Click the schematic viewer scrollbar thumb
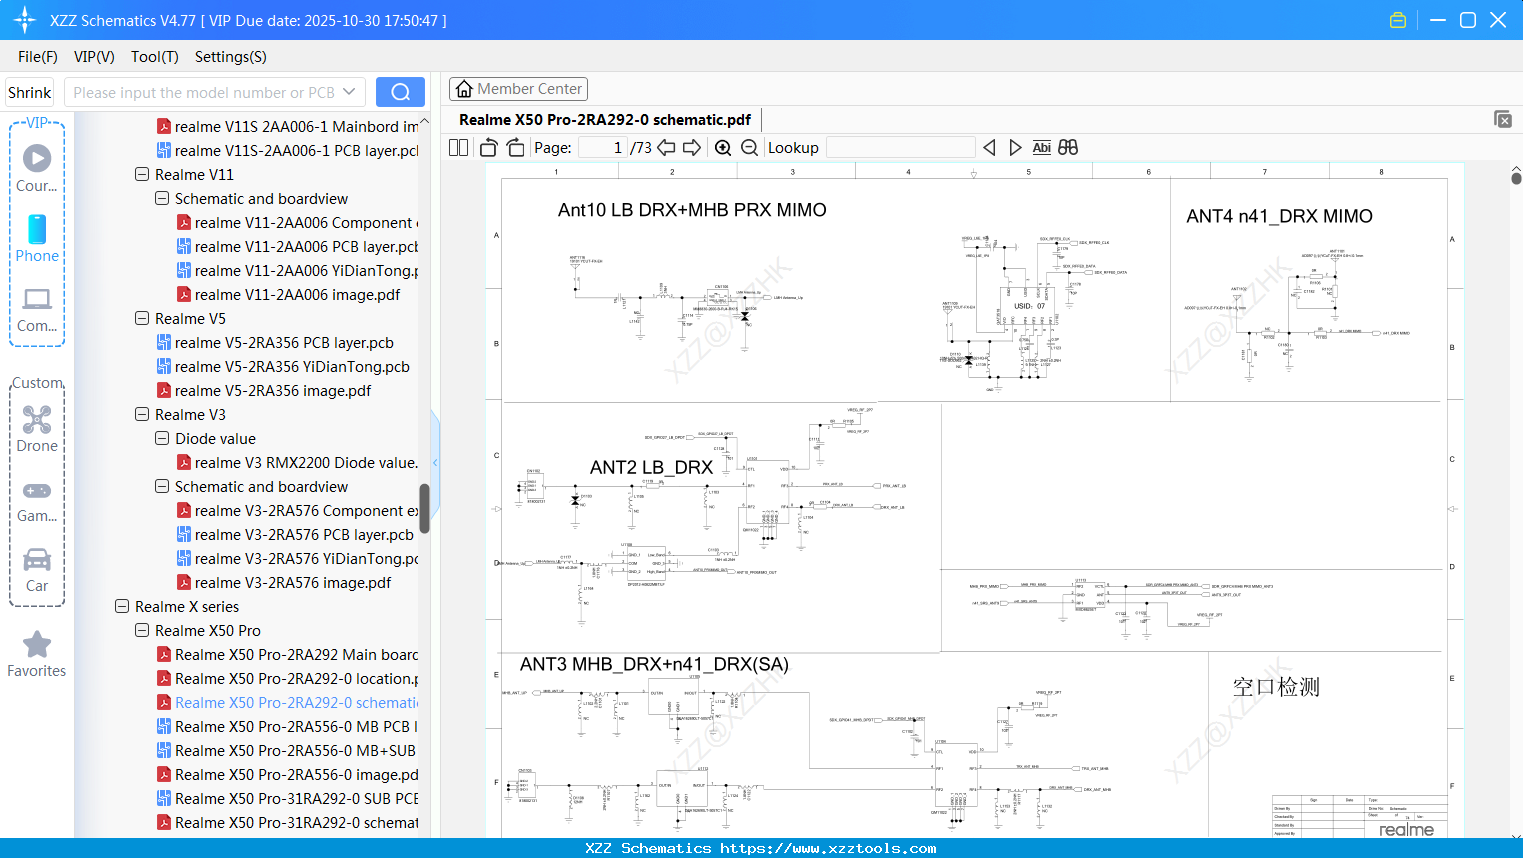The width and height of the screenshot is (1523, 858). (x=1516, y=178)
